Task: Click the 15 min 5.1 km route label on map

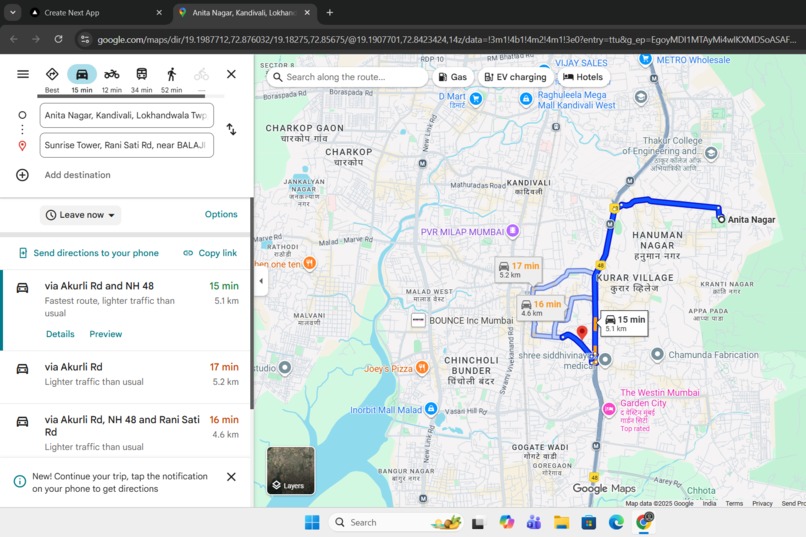Action: (625, 323)
